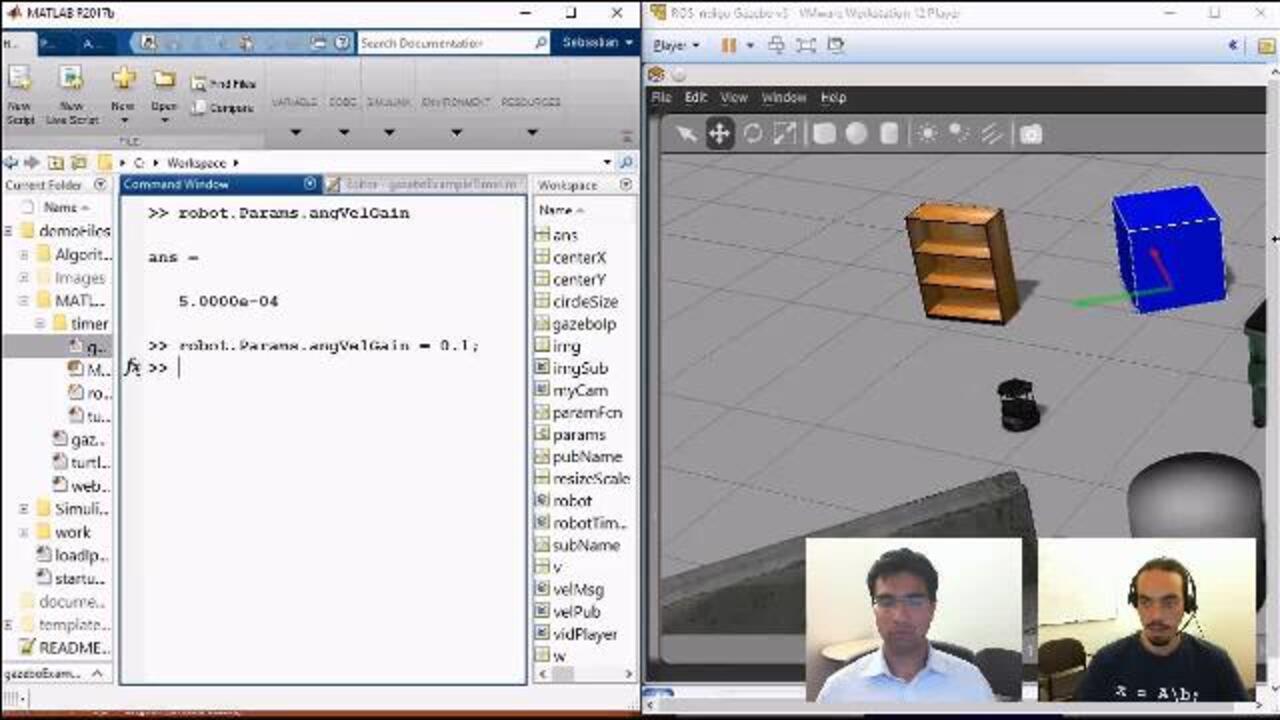The width and height of the screenshot is (1280, 720).
Task: Select robot variable in Workspace
Action: pyautogui.click(x=572, y=500)
